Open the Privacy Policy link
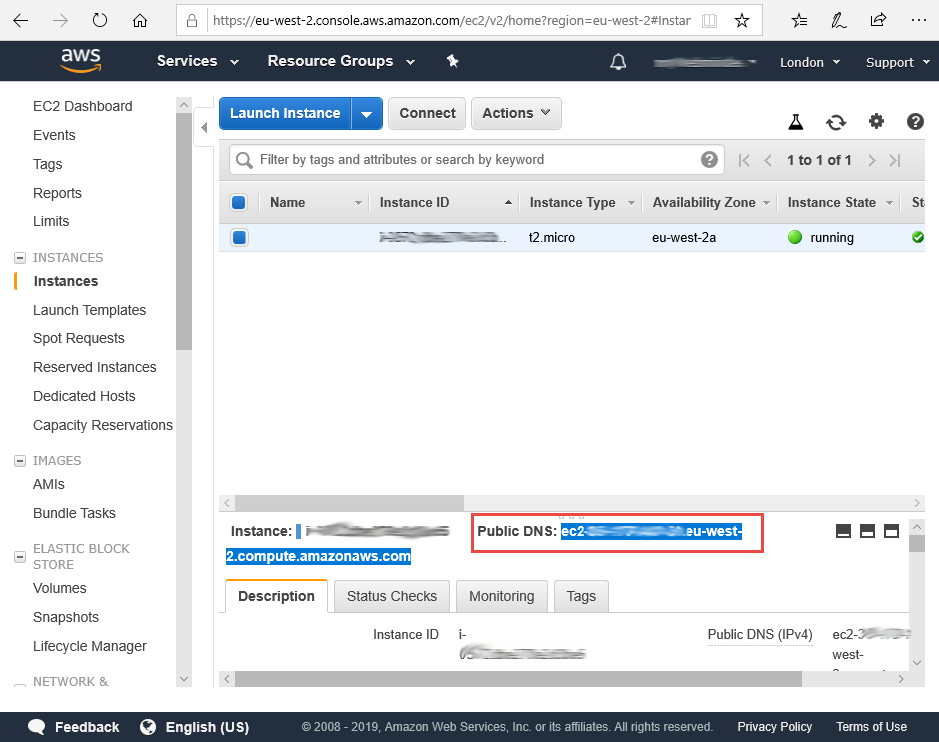This screenshot has height=742, width=939. point(774,726)
